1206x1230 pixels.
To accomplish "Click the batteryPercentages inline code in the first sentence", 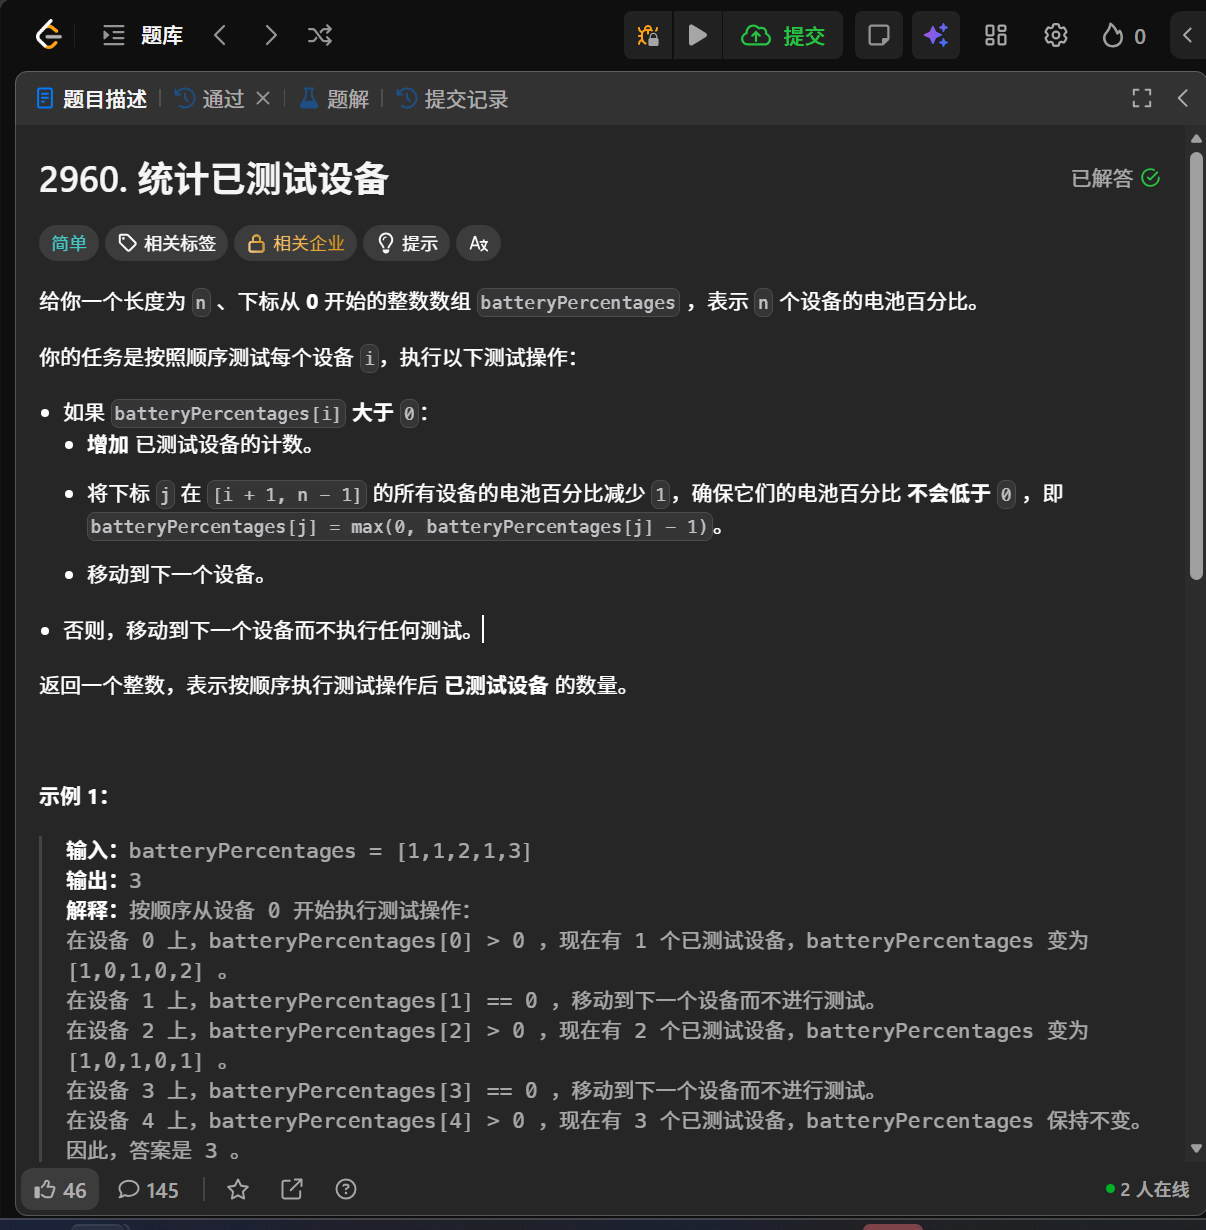I will coord(578,302).
